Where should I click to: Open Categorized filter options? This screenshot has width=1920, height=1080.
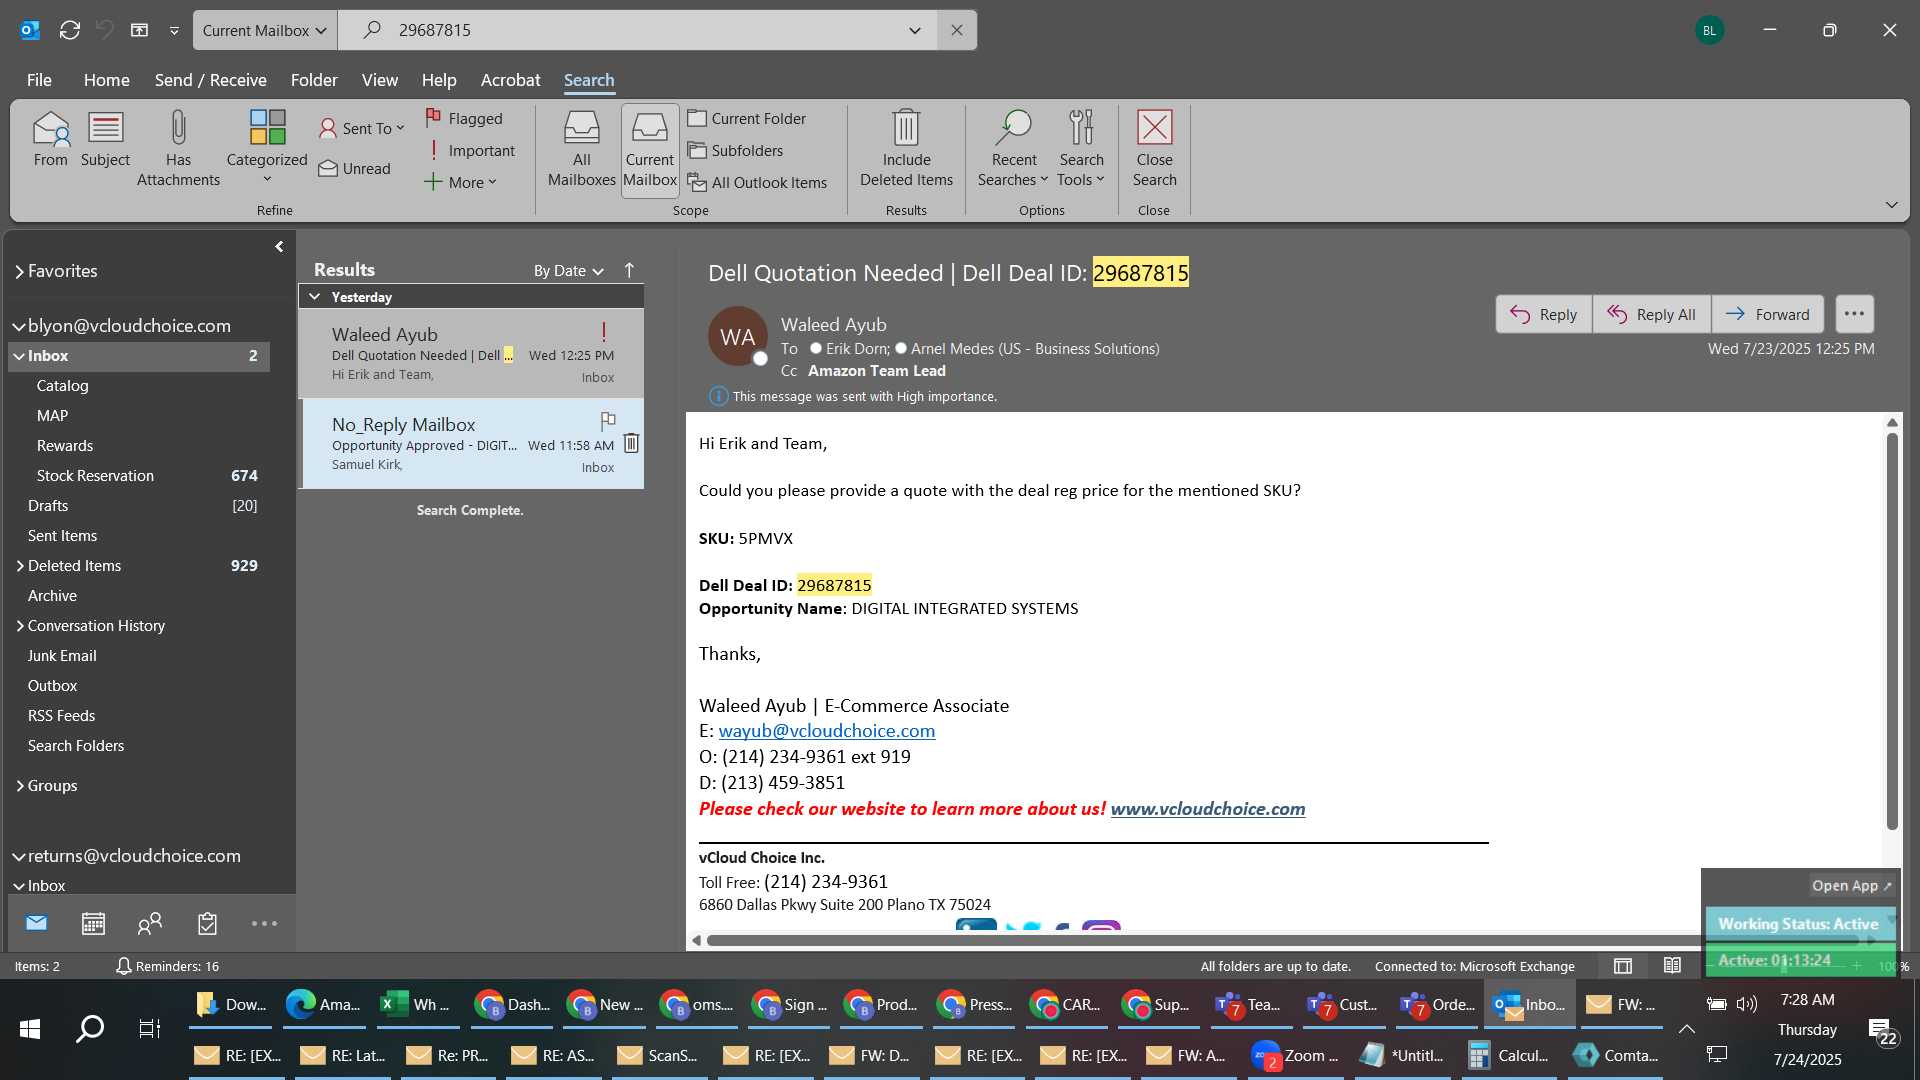267,147
